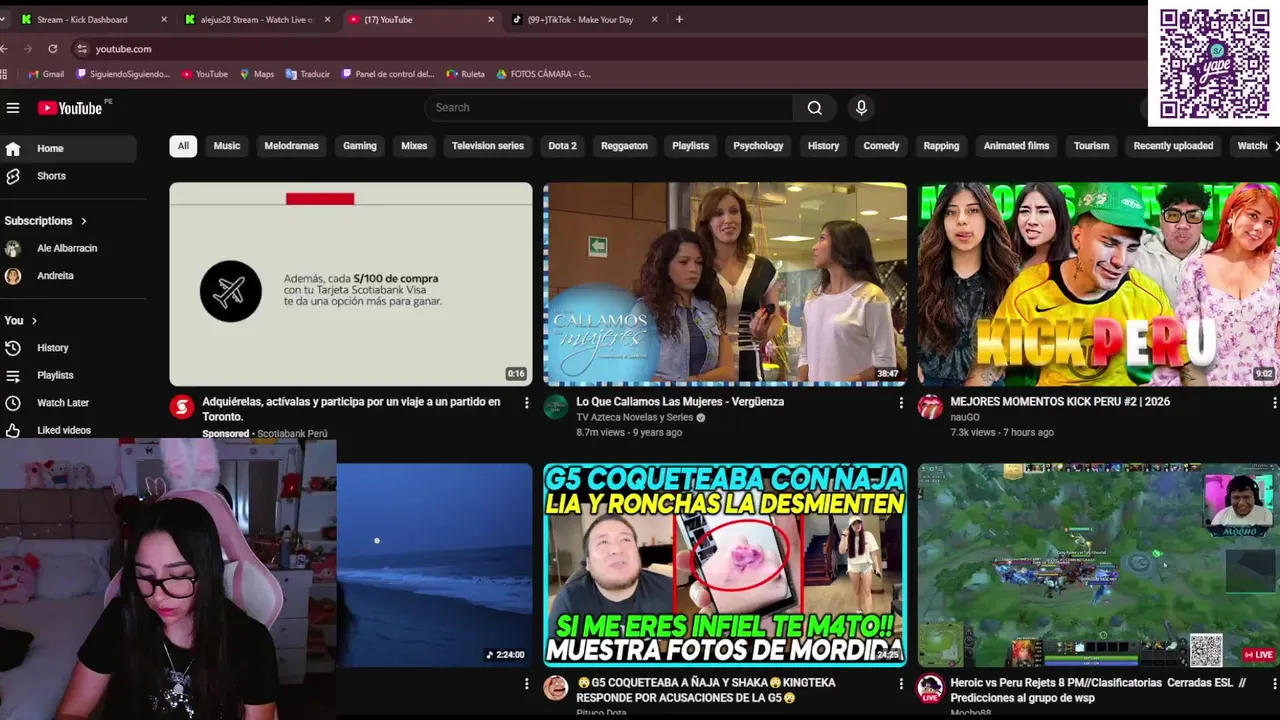1280x720 pixels.
Task: Open options for Lo Que Callamos Las Mujeres video
Action: click(x=901, y=403)
